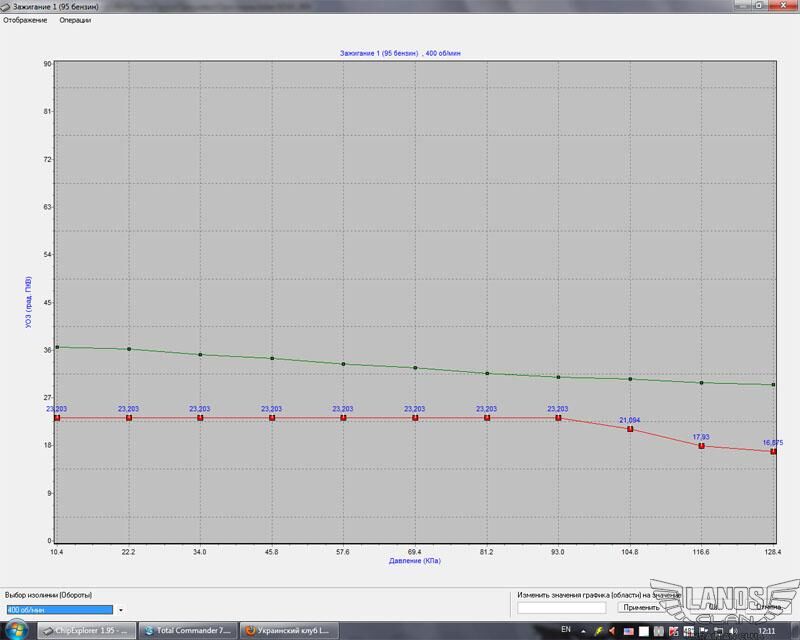800x640 pixels.
Task: Open the Windows Start menu
Action: [16, 631]
